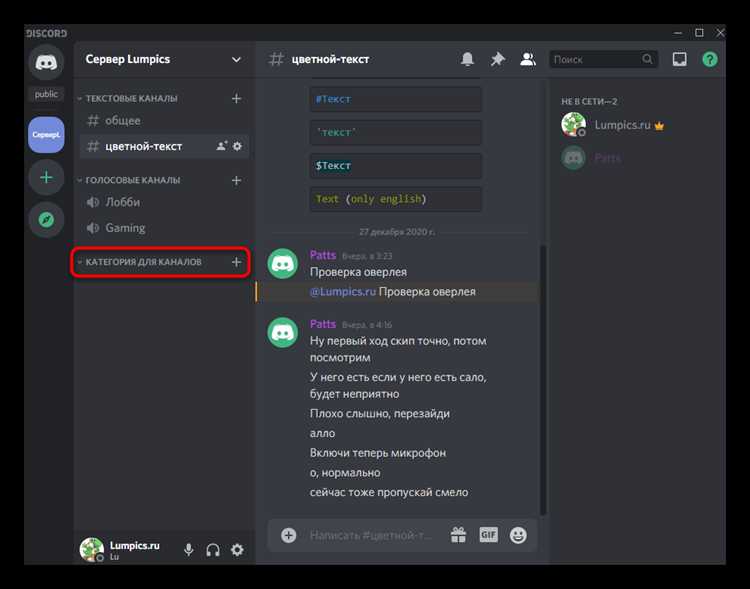Image resolution: width=750 pixels, height=589 pixels.
Task: Open the notification settings bell icon
Action: (x=467, y=59)
